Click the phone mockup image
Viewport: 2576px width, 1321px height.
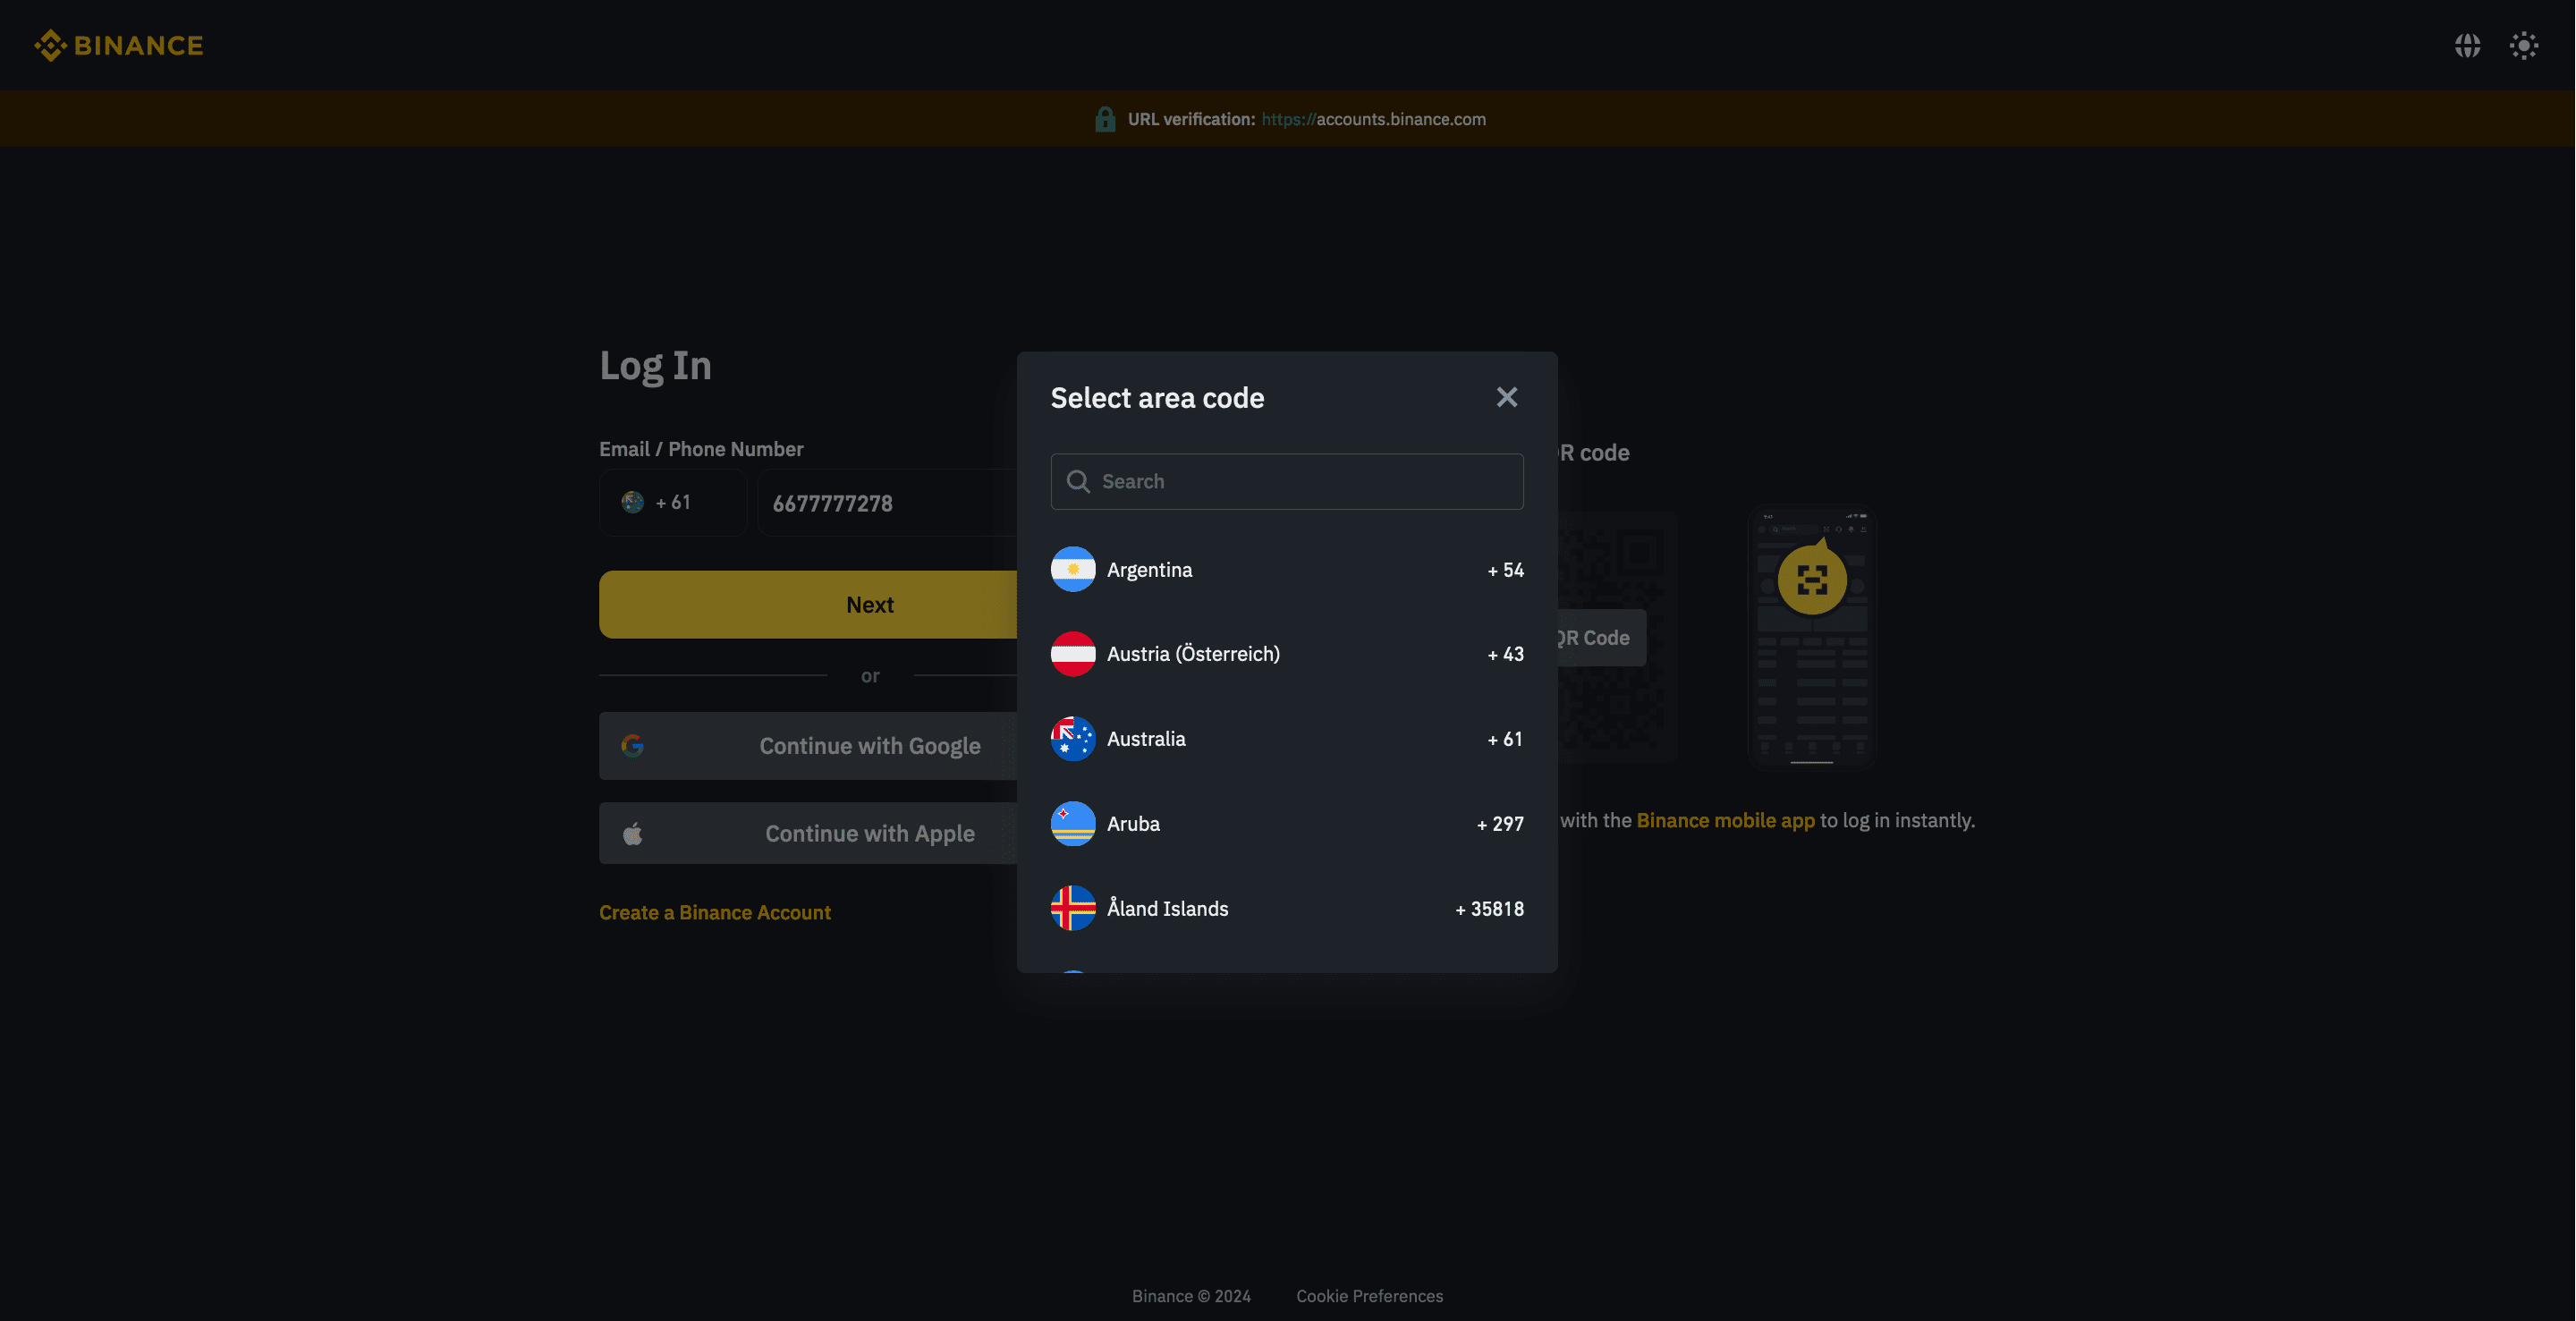[1812, 639]
